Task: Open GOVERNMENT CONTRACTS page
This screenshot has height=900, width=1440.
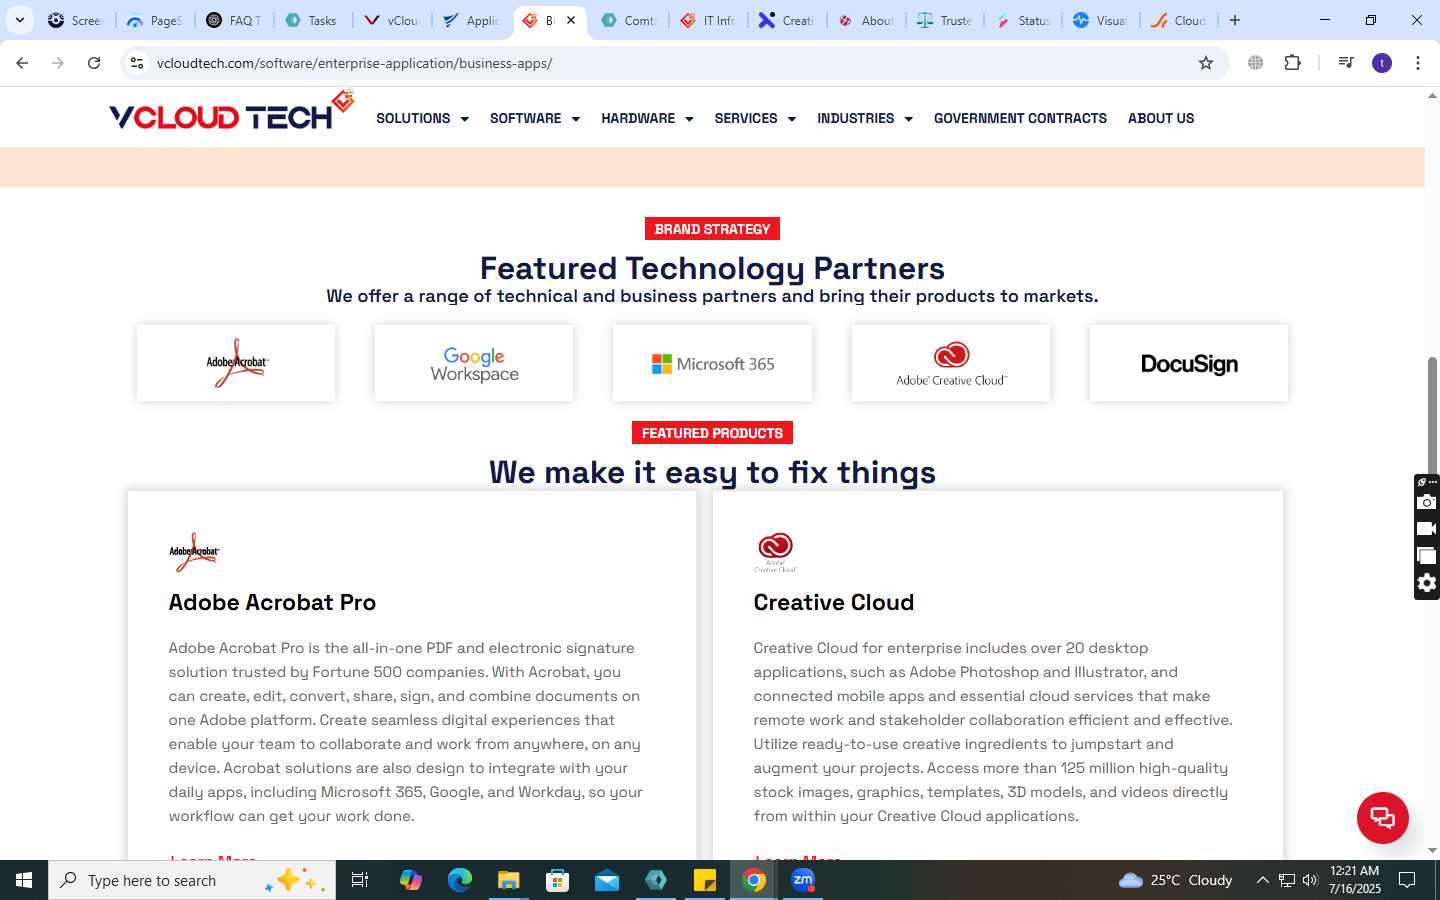Action: 1020,118
